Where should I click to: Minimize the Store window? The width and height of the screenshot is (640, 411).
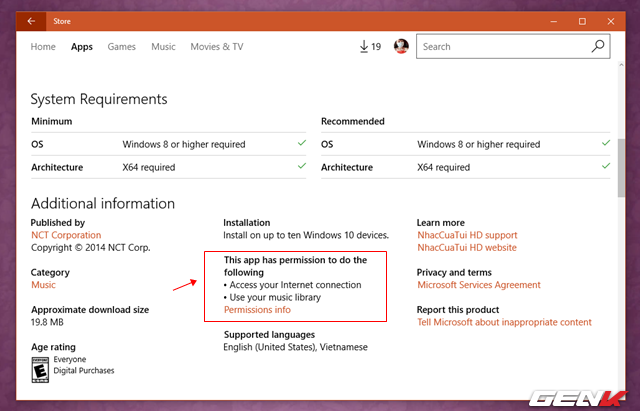tap(553, 21)
